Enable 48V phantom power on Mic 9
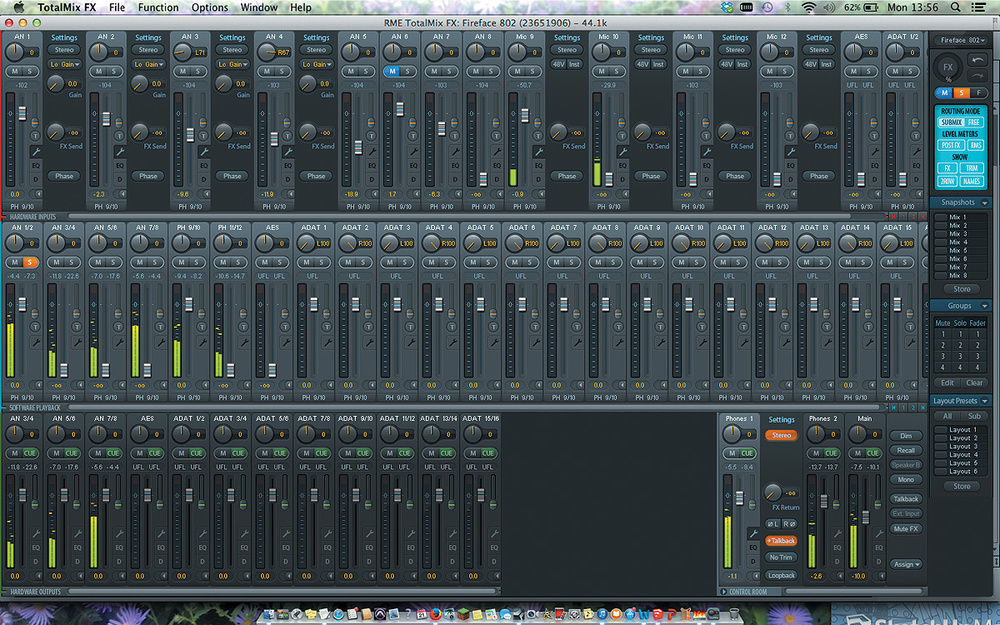 pyautogui.click(x=559, y=63)
